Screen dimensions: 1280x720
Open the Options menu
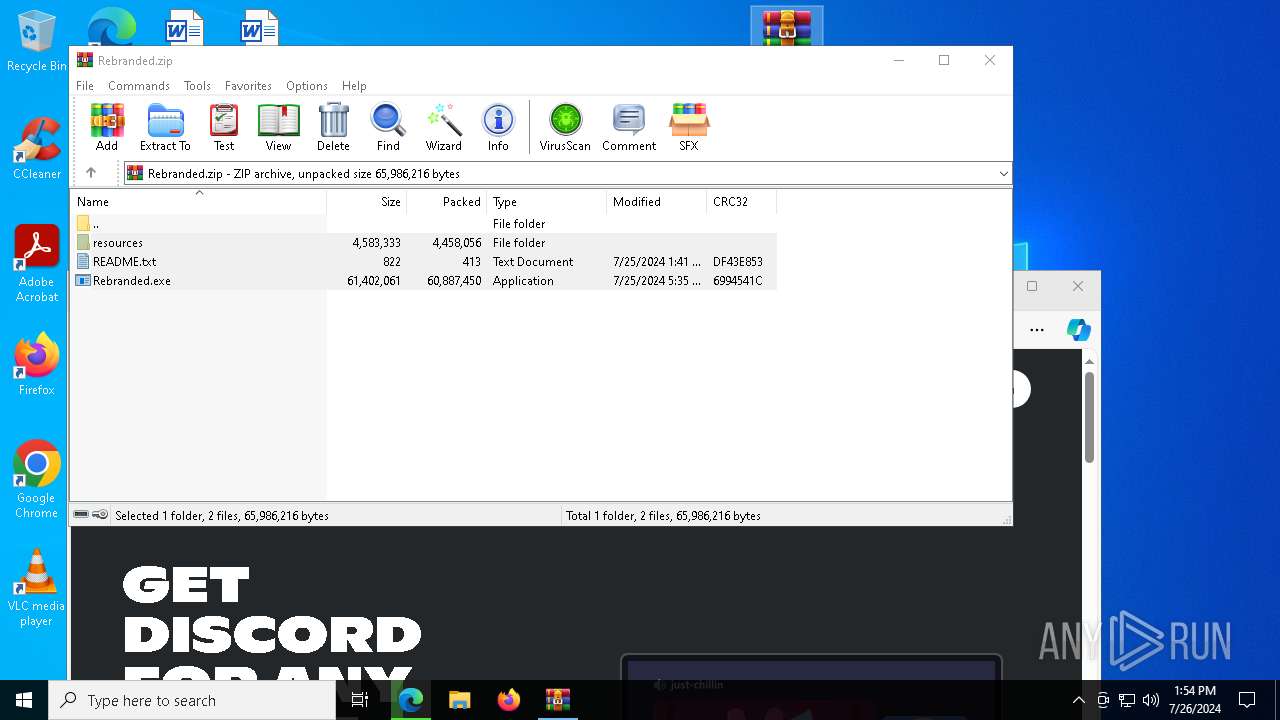pos(307,86)
